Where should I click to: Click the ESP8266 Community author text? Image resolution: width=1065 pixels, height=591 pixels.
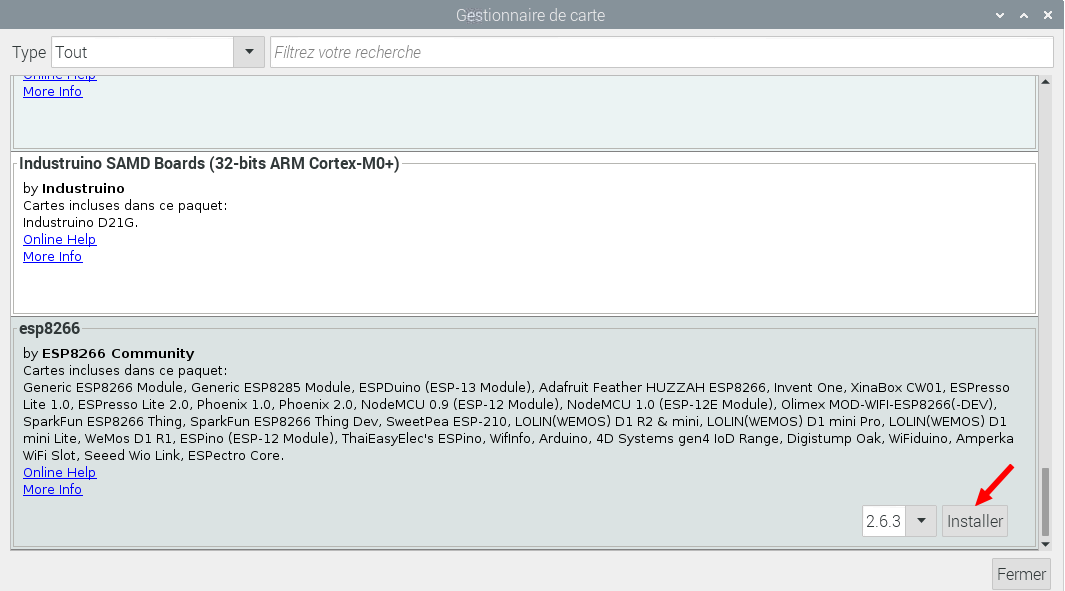pyautogui.click(x=118, y=353)
